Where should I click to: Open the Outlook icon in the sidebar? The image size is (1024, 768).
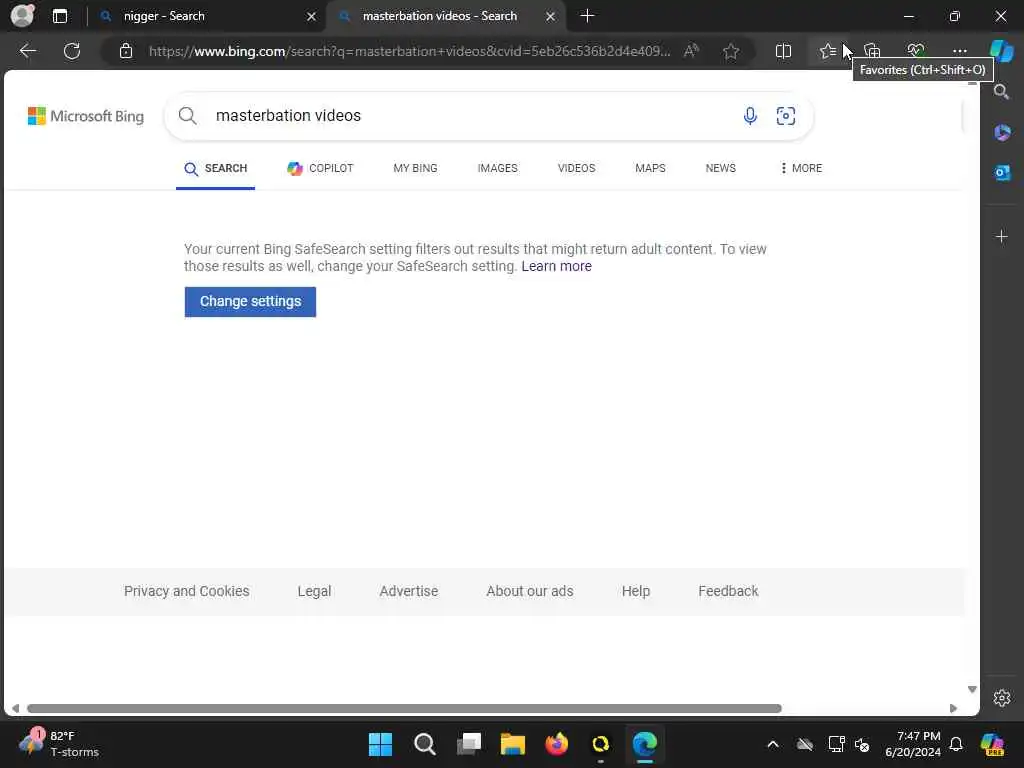click(1002, 172)
